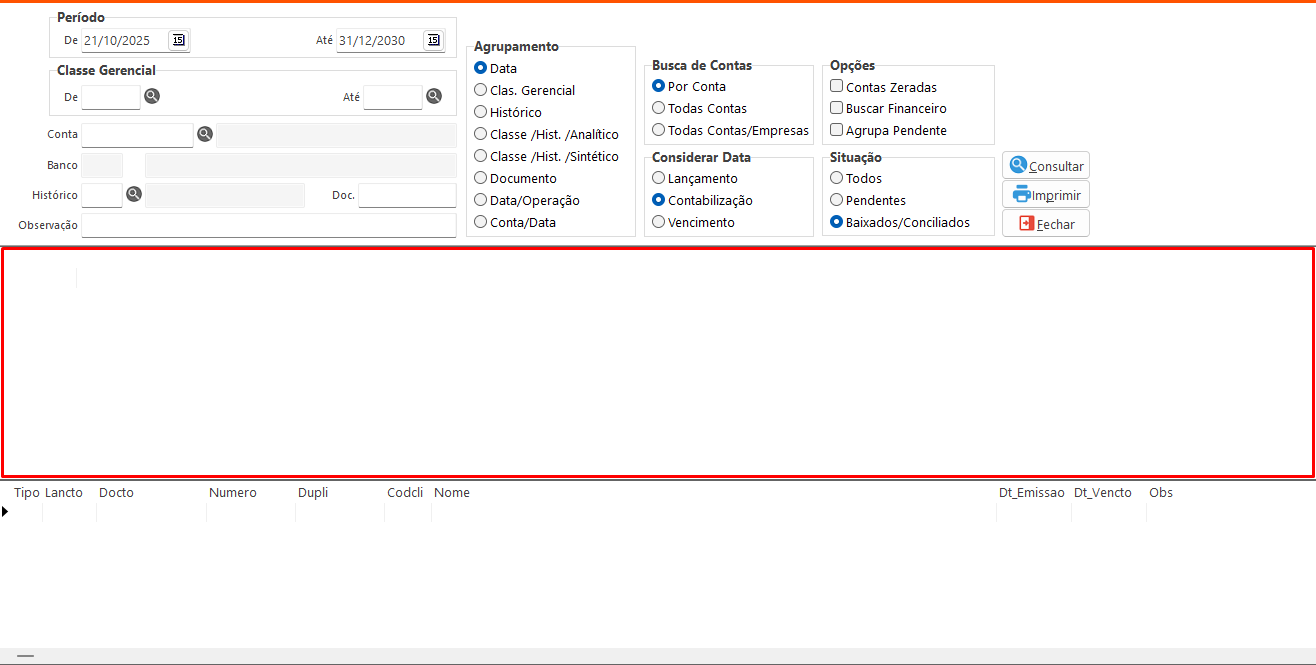This screenshot has width=1316, height=665.
Task: Check the Buscar Financeiro option
Action: click(x=837, y=108)
